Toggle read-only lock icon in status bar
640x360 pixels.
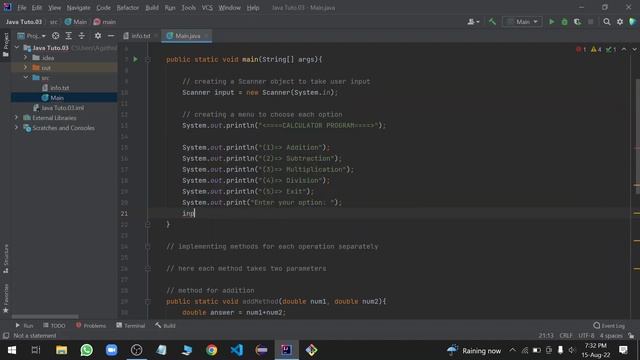[x=631, y=336]
